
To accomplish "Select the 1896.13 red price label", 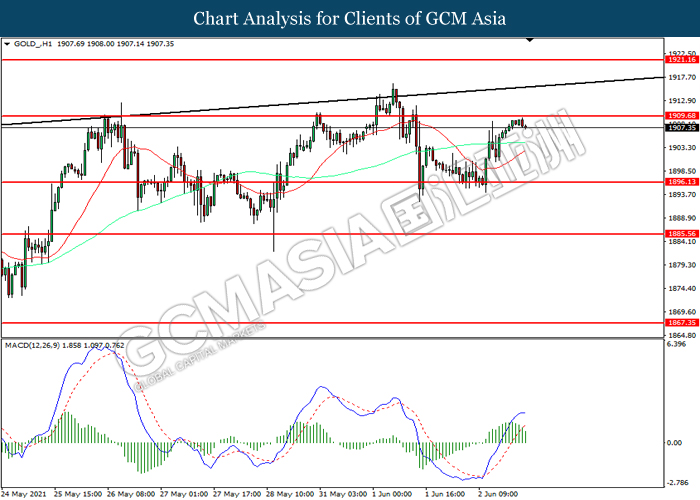I will pos(682,182).
